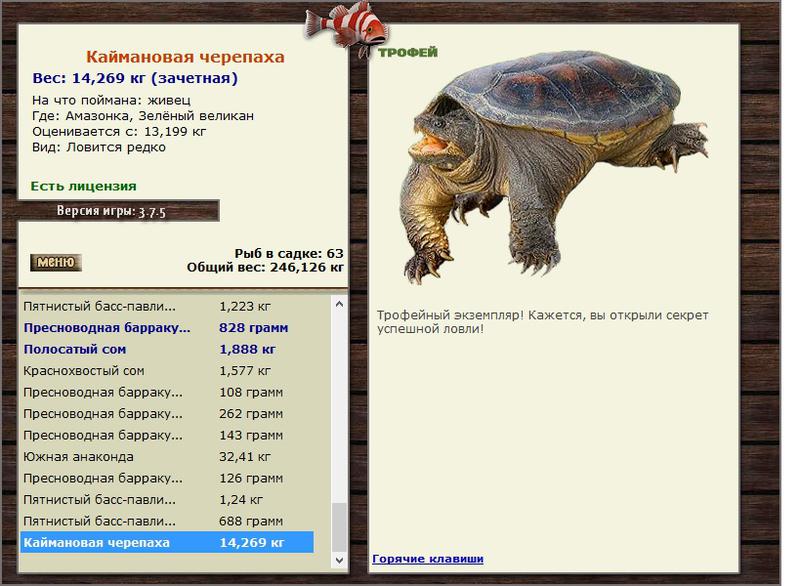Click the fish list scrollbar thumb
Viewport: 800px width, 586px height.
tap(339, 527)
